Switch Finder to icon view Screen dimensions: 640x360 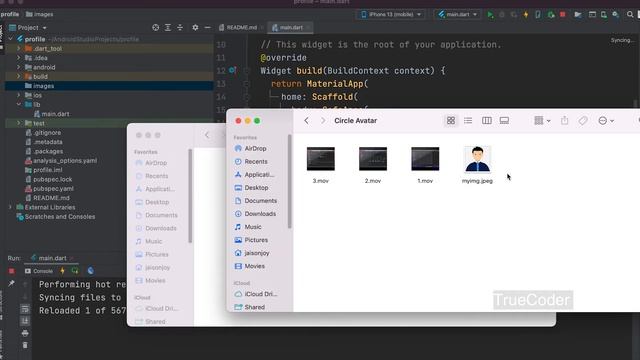[451, 120]
